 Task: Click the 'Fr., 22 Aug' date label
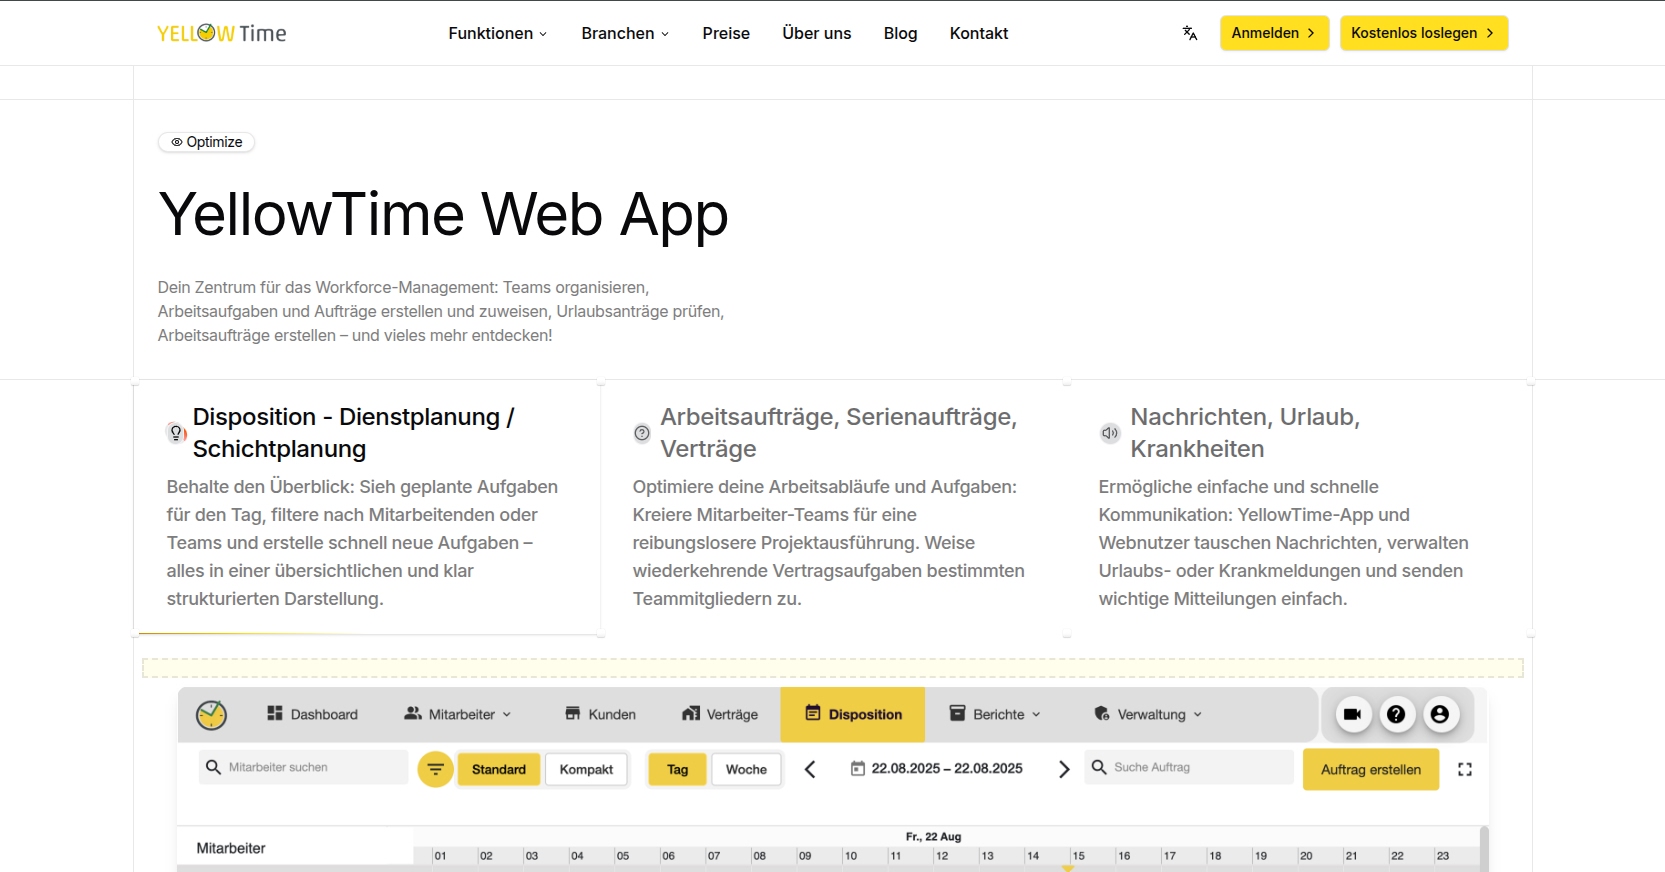(x=933, y=837)
